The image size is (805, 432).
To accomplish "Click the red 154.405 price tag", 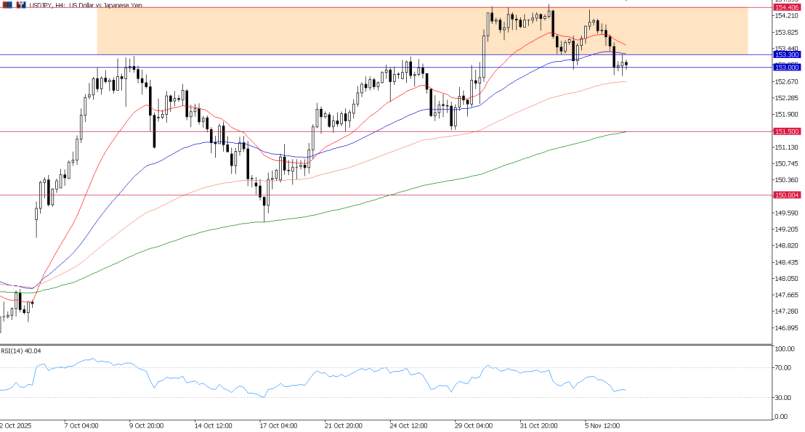I will (x=787, y=8).
